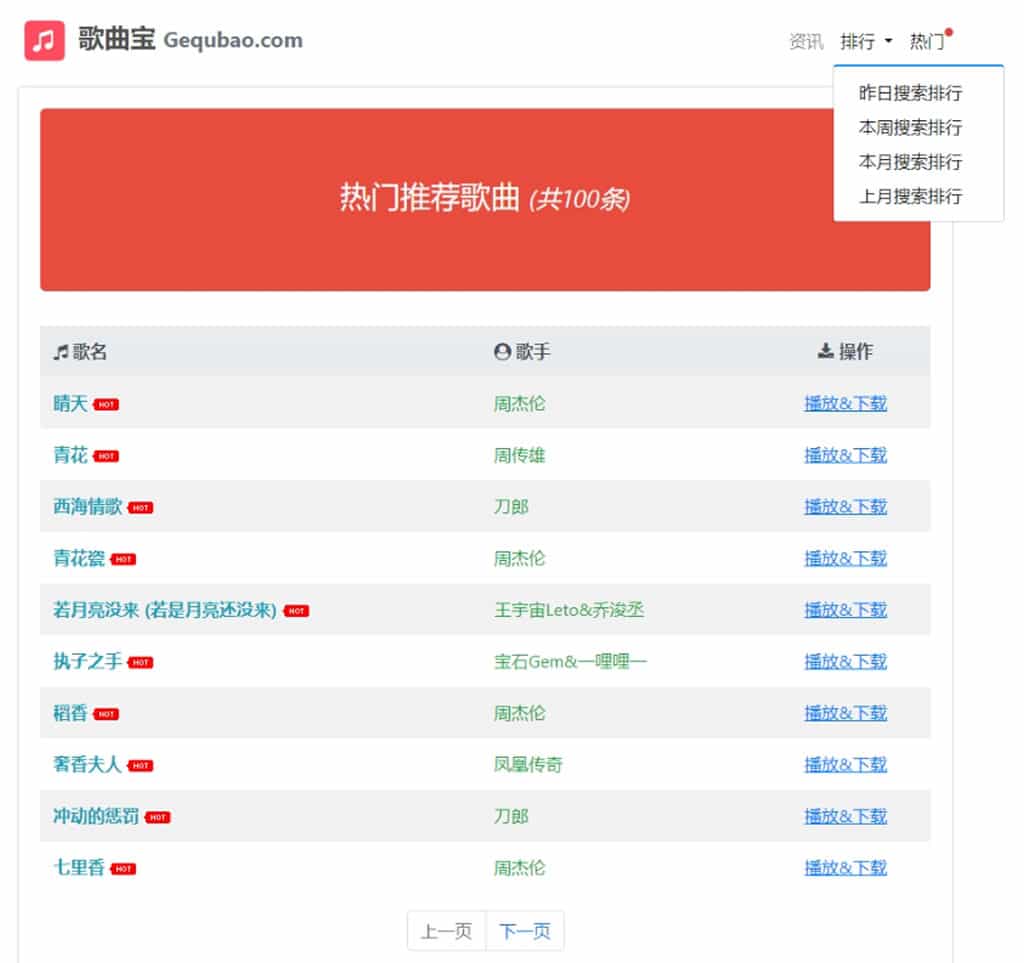Click the user icon beside 歌手 header
The height and width of the screenshot is (963, 1024).
502,352
